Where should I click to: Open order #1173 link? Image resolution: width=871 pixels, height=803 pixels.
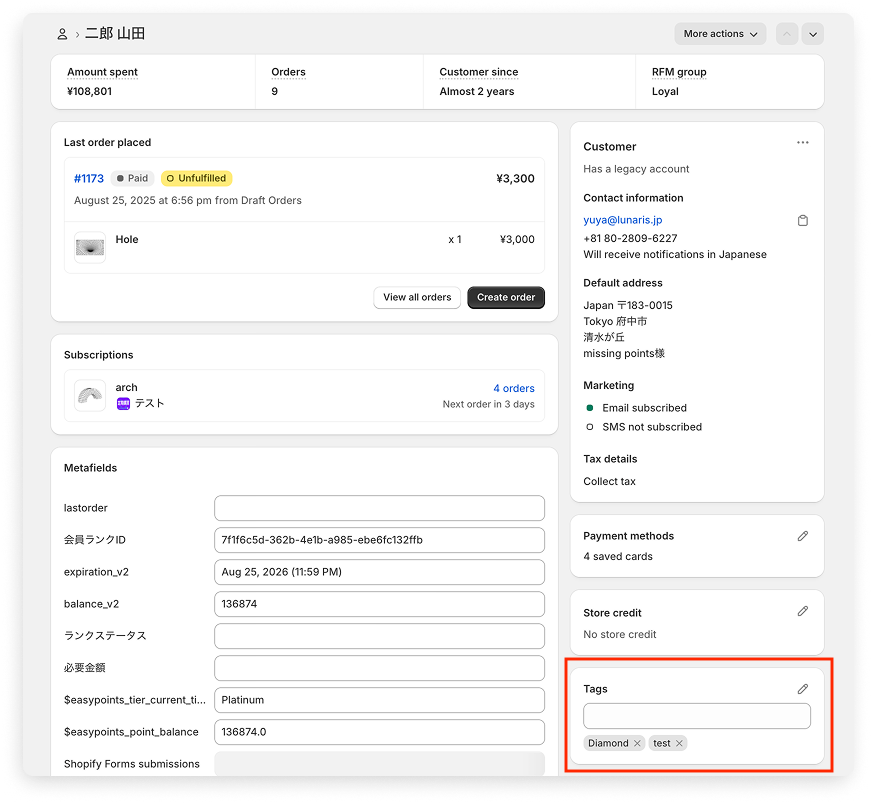point(89,179)
